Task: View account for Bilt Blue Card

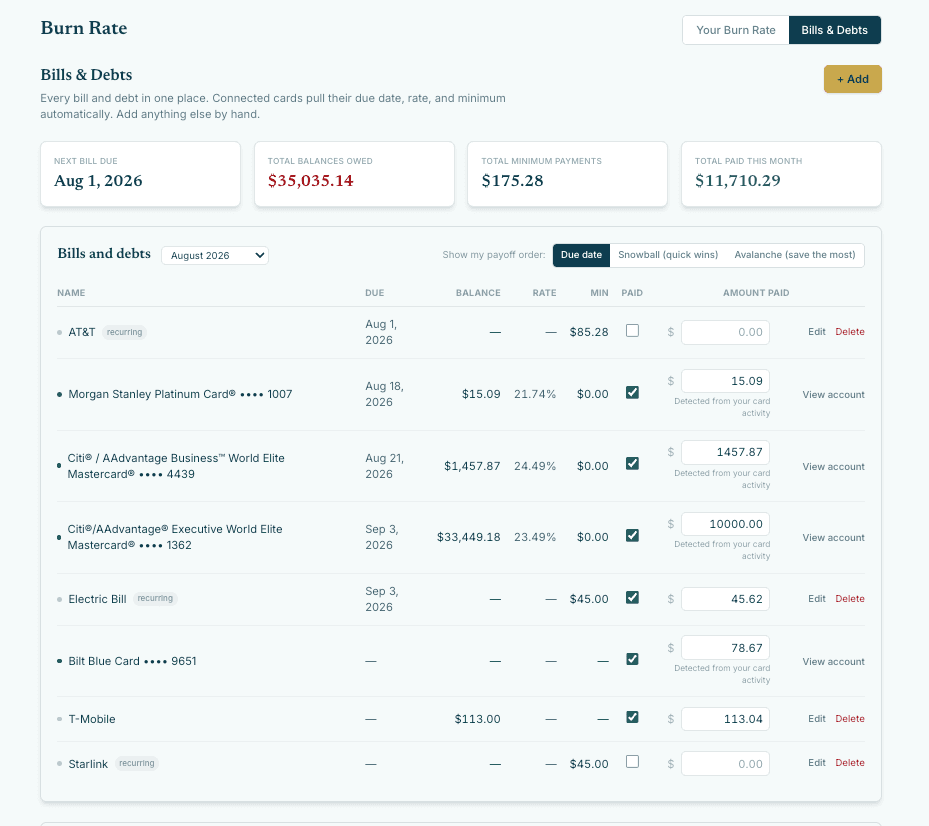Action: click(833, 662)
